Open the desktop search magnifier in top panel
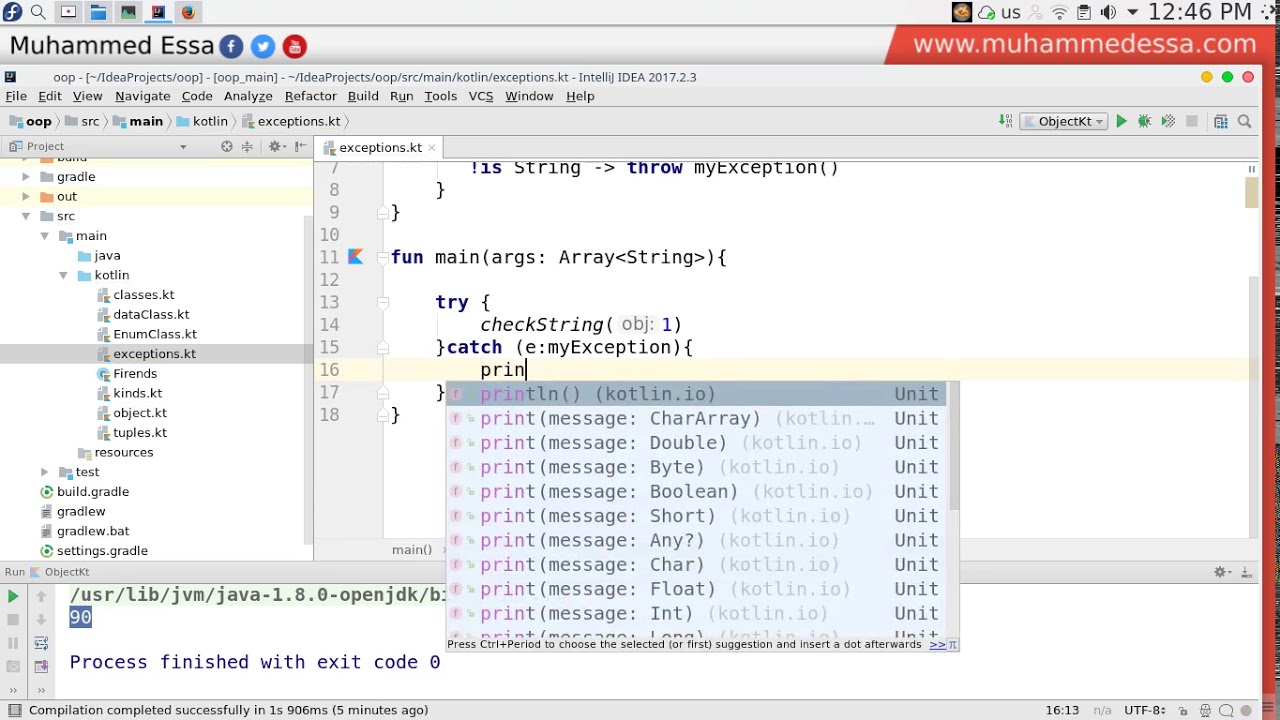Viewport: 1280px width, 720px height. [38, 12]
